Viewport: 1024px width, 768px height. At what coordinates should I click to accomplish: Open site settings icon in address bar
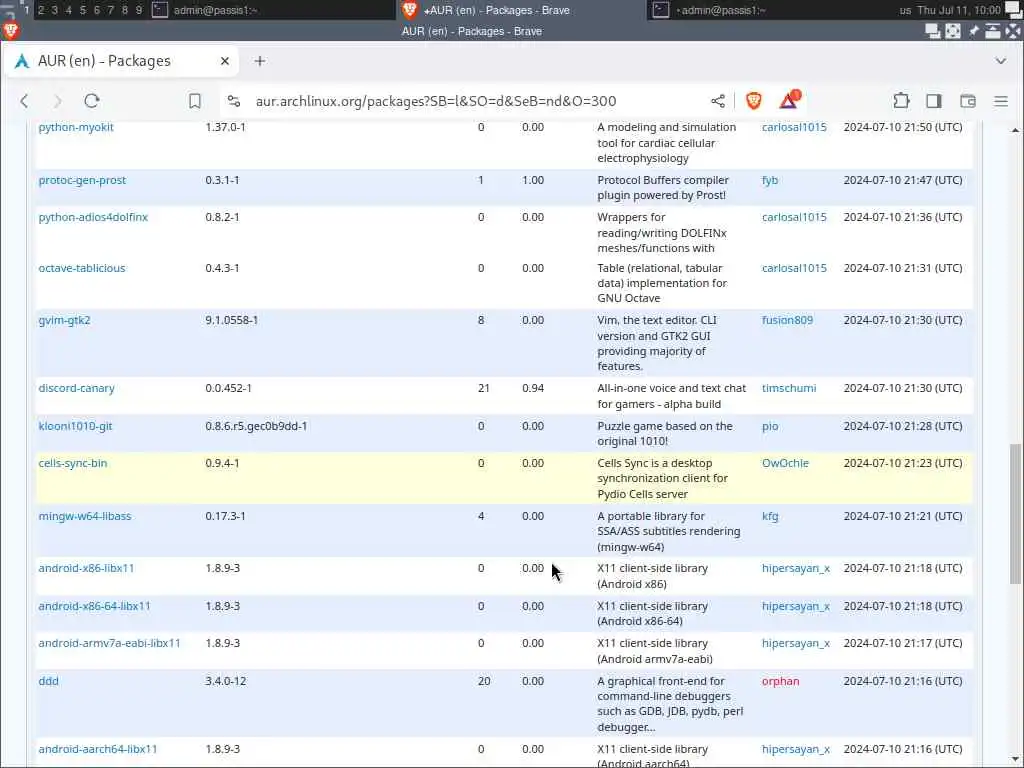[x=234, y=101]
